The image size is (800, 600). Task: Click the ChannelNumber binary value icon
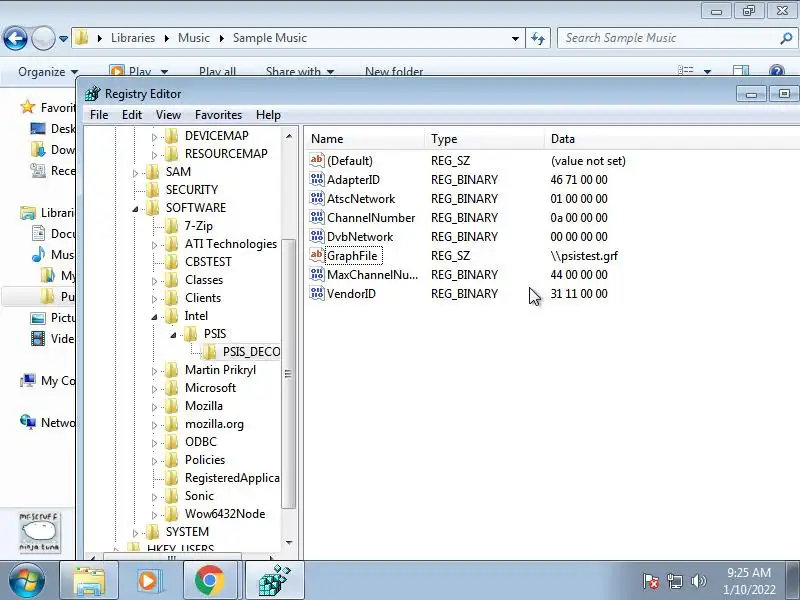point(317,217)
